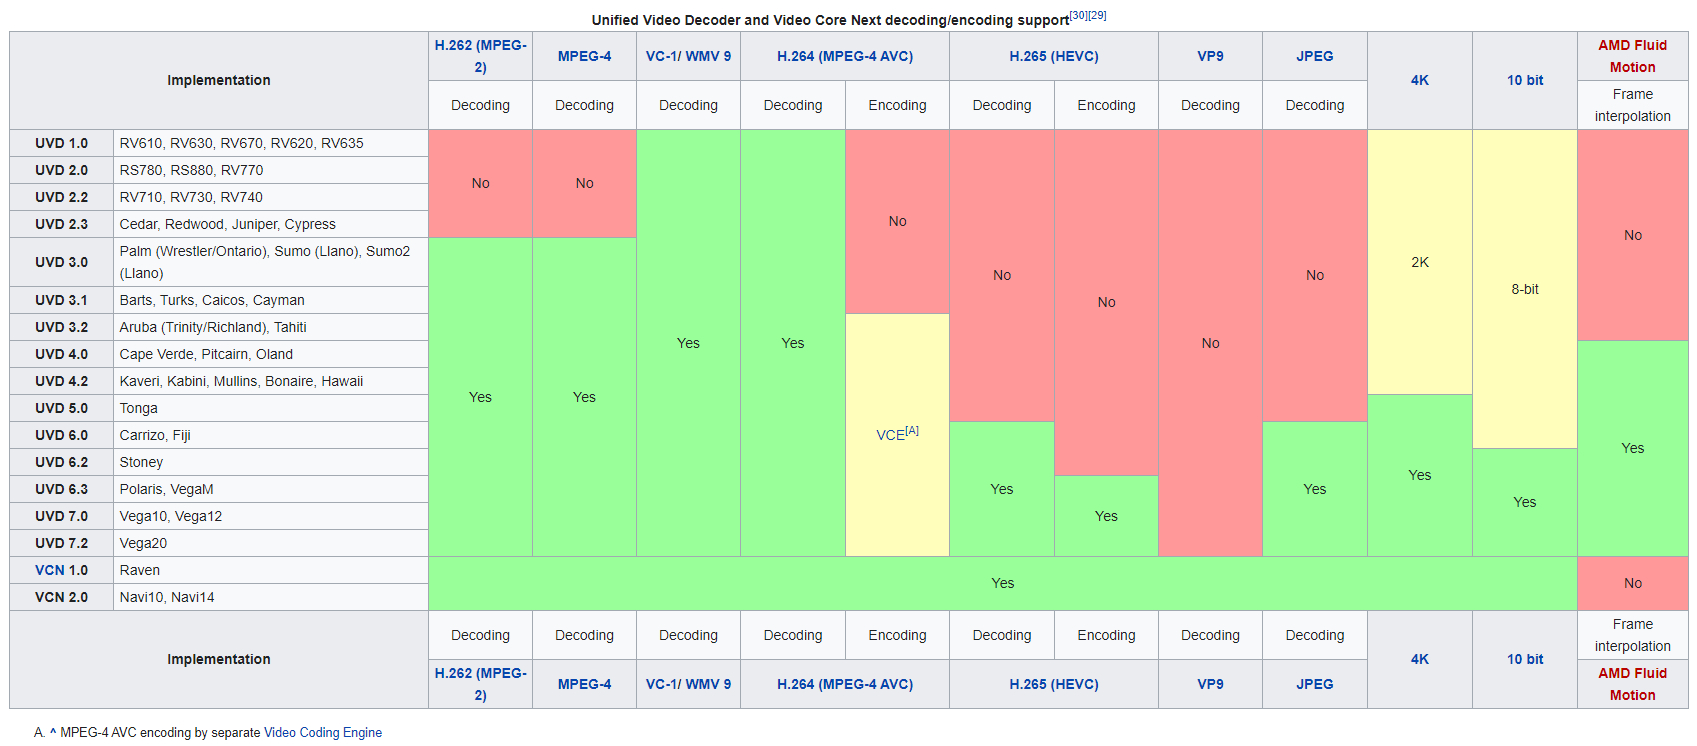Follow the VCN link in the implementation column
The height and width of the screenshot is (746, 1697).
49,570
